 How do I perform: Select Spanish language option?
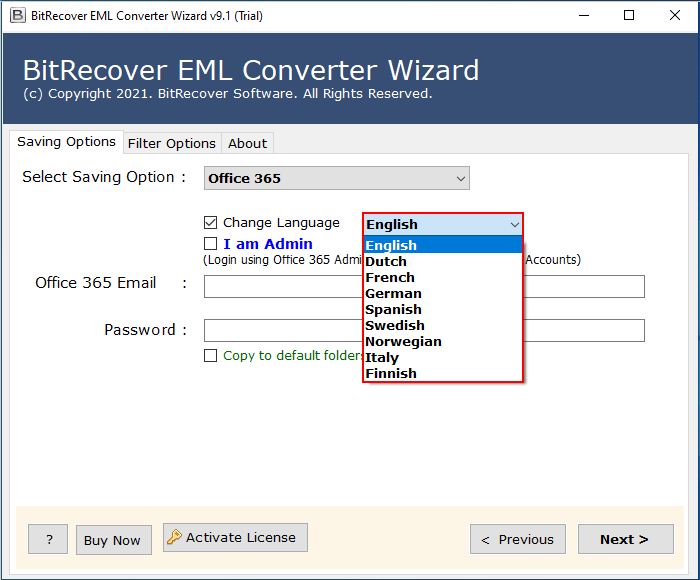pyautogui.click(x=393, y=309)
